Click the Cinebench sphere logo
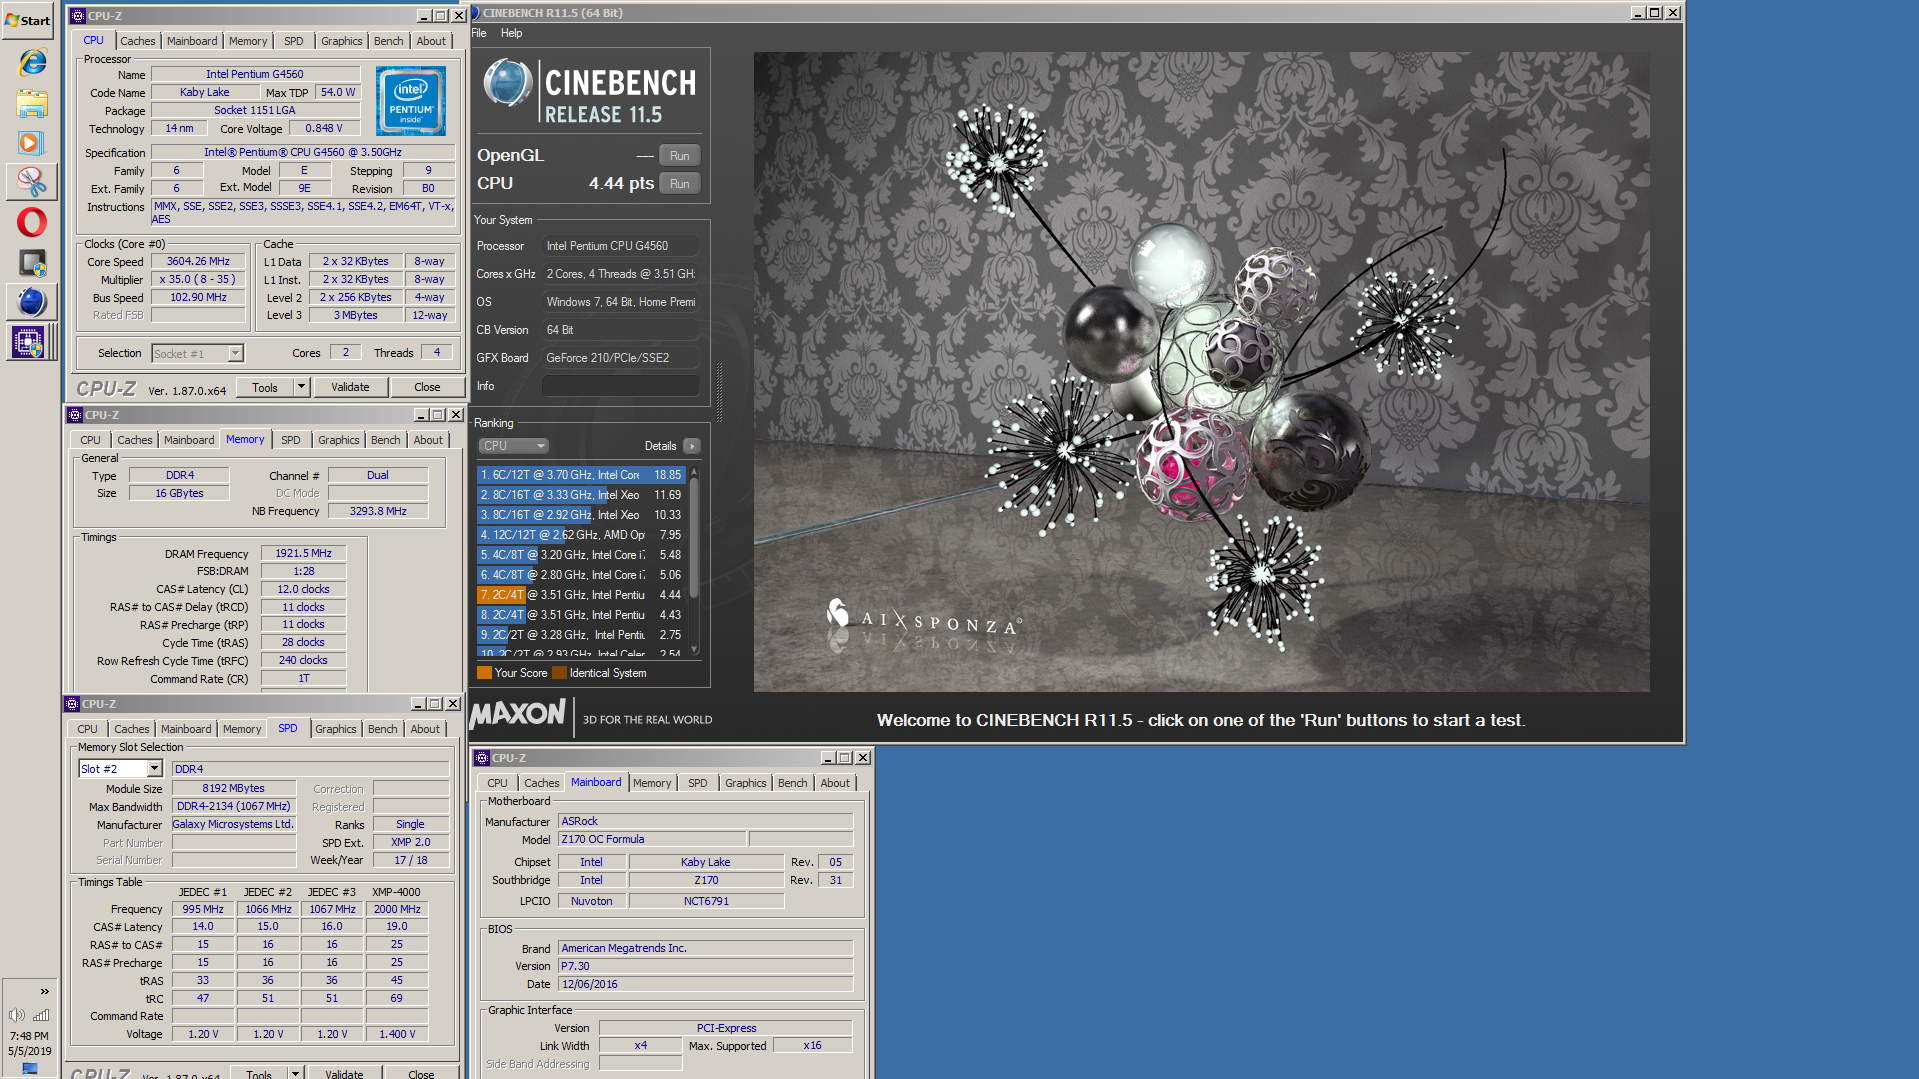Screen dimensions: 1919x1079 507,84
